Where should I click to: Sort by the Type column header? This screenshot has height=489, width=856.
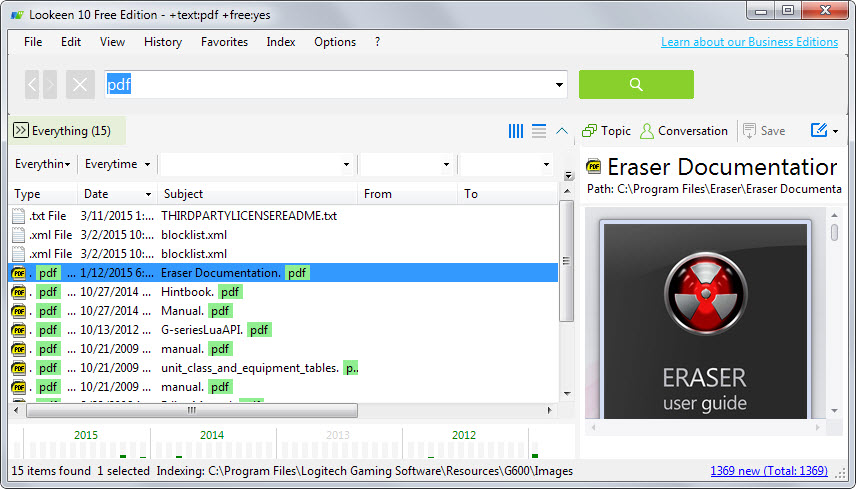(43, 194)
